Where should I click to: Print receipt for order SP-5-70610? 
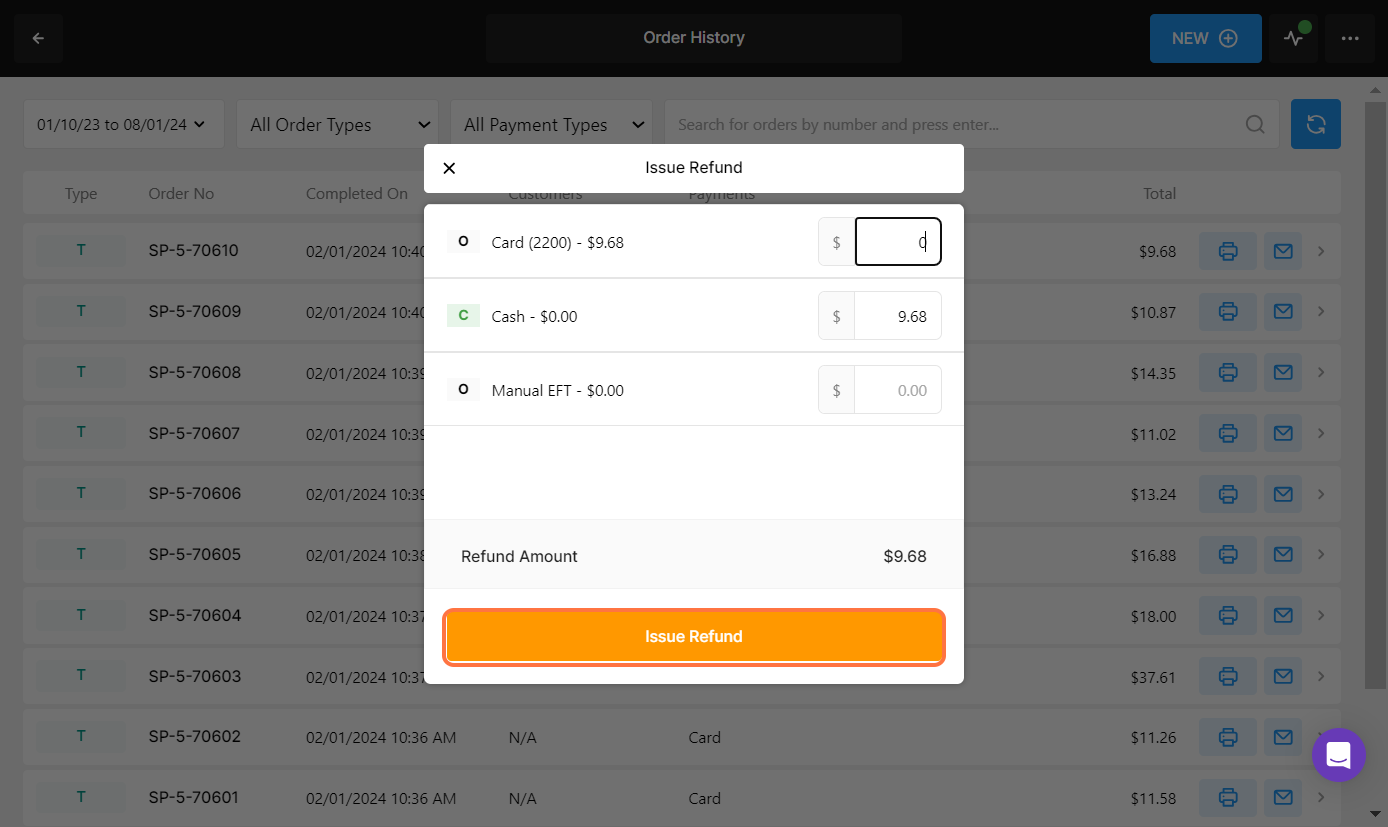(x=1228, y=251)
